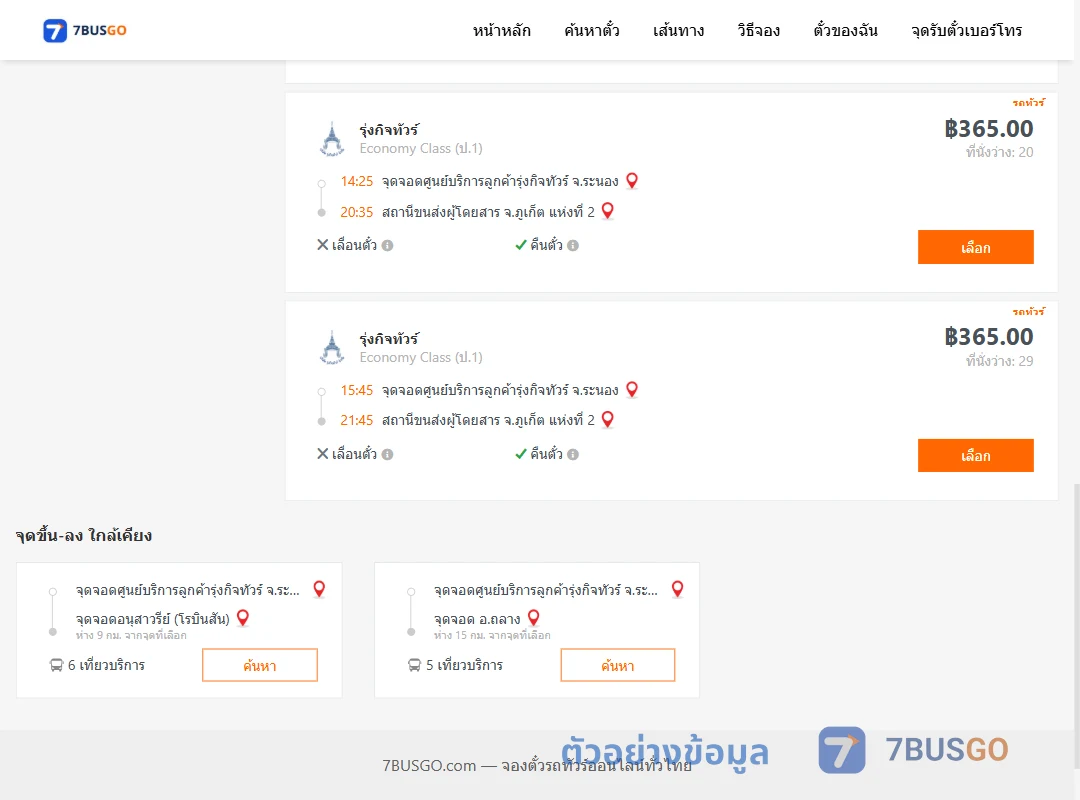Open map pin for 14:25 departure stop
This screenshot has width=1080, height=800.
[632, 181]
